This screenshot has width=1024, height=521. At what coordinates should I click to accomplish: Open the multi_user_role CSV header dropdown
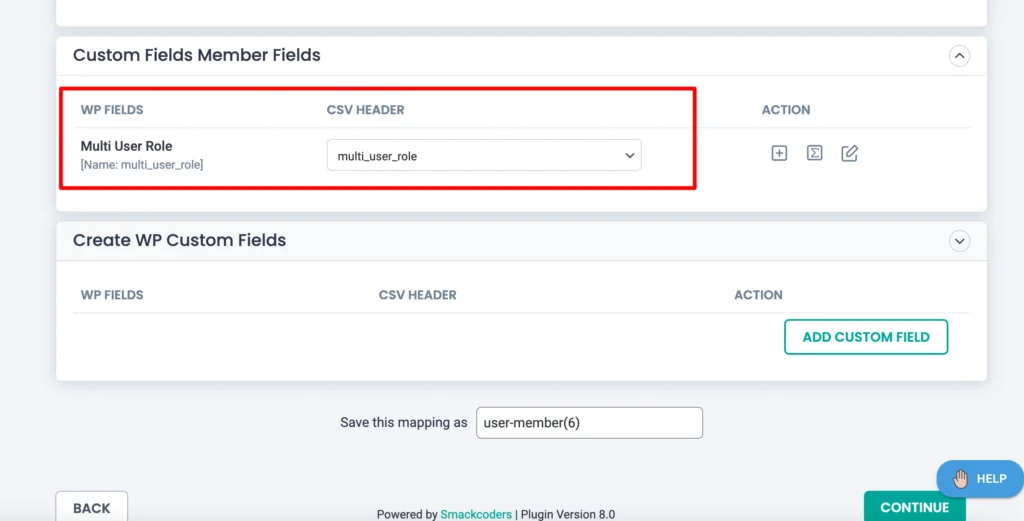point(484,155)
